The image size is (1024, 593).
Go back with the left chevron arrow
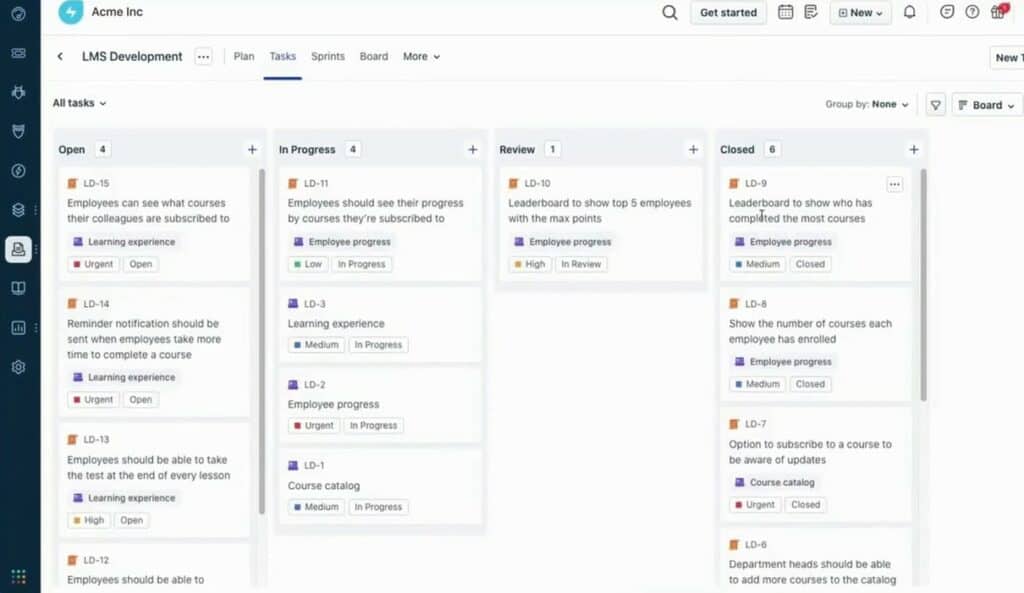pyautogui.click(x=60, y=56)
